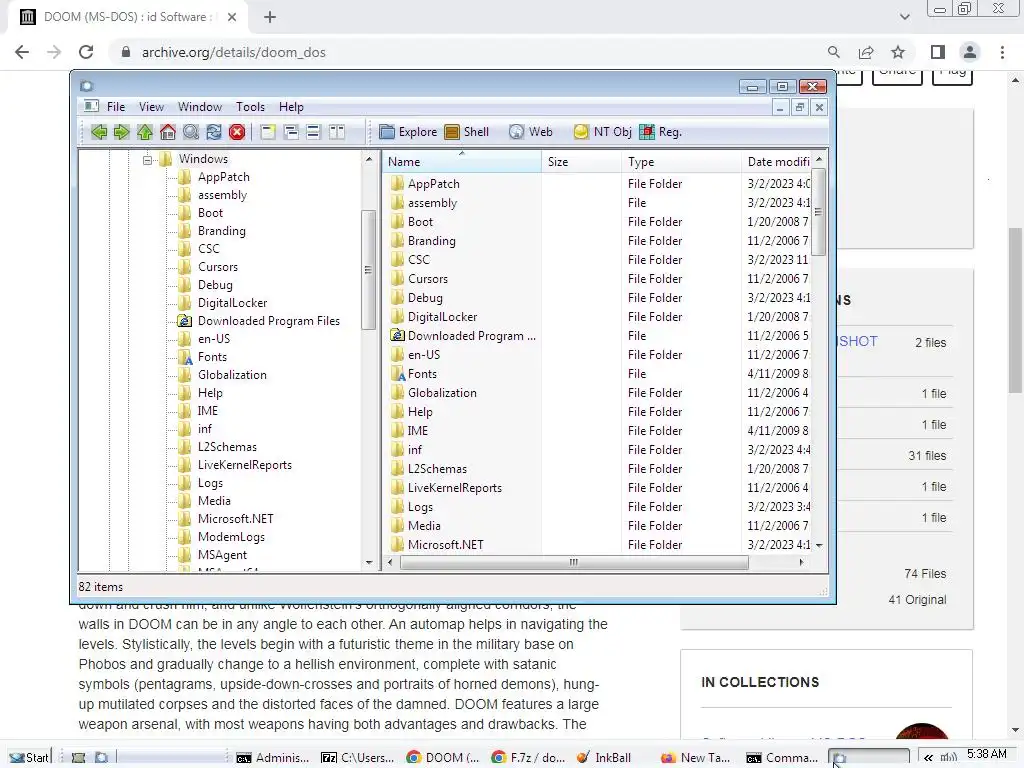Select the L2Schemas folder in the file list
This screenshot has height=768, width=1024.
(x=437, y=469)
